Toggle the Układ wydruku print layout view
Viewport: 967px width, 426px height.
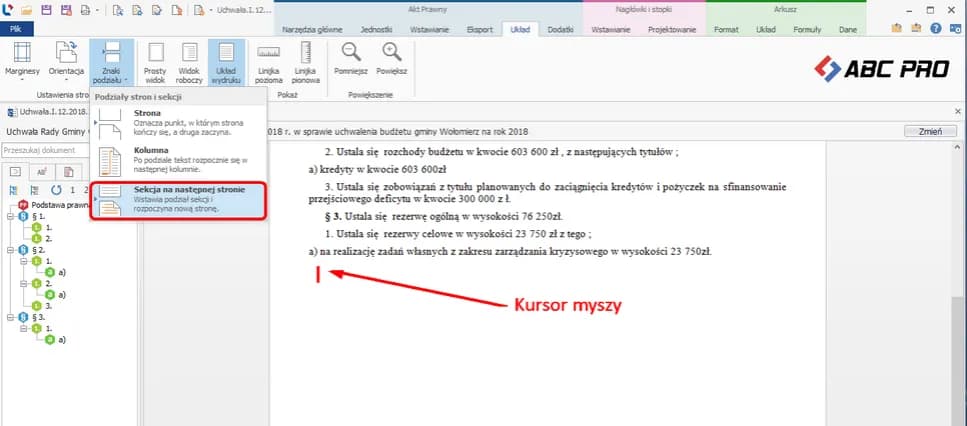226,62
